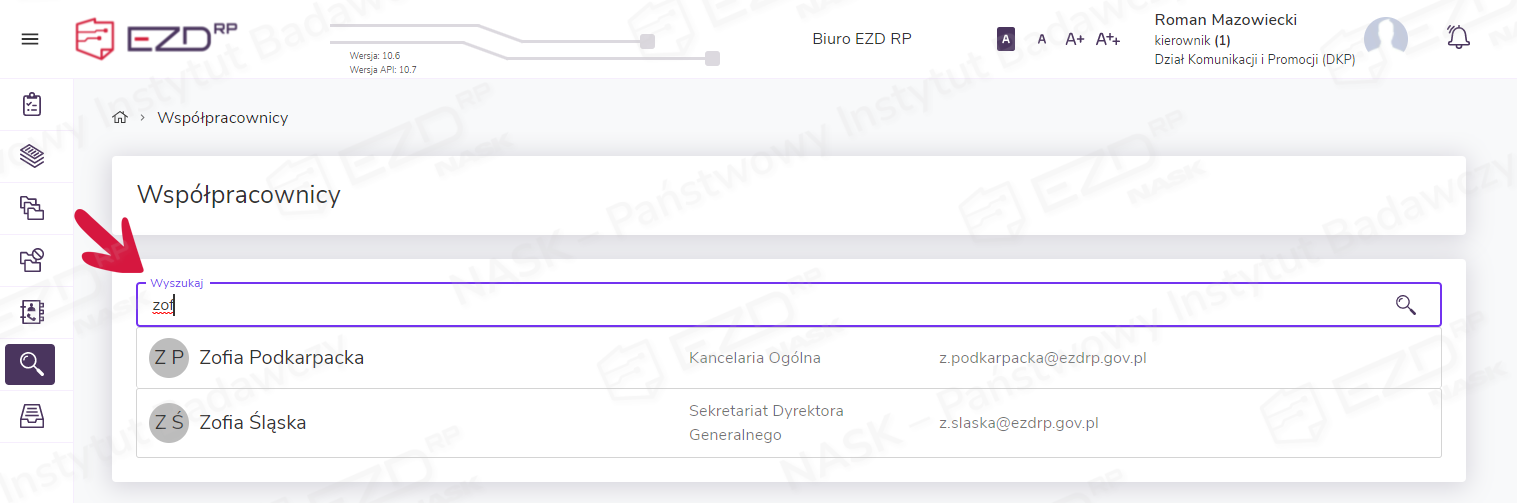Set largest font size with A++ button

pyautogui.click(x=1108, y=39)
